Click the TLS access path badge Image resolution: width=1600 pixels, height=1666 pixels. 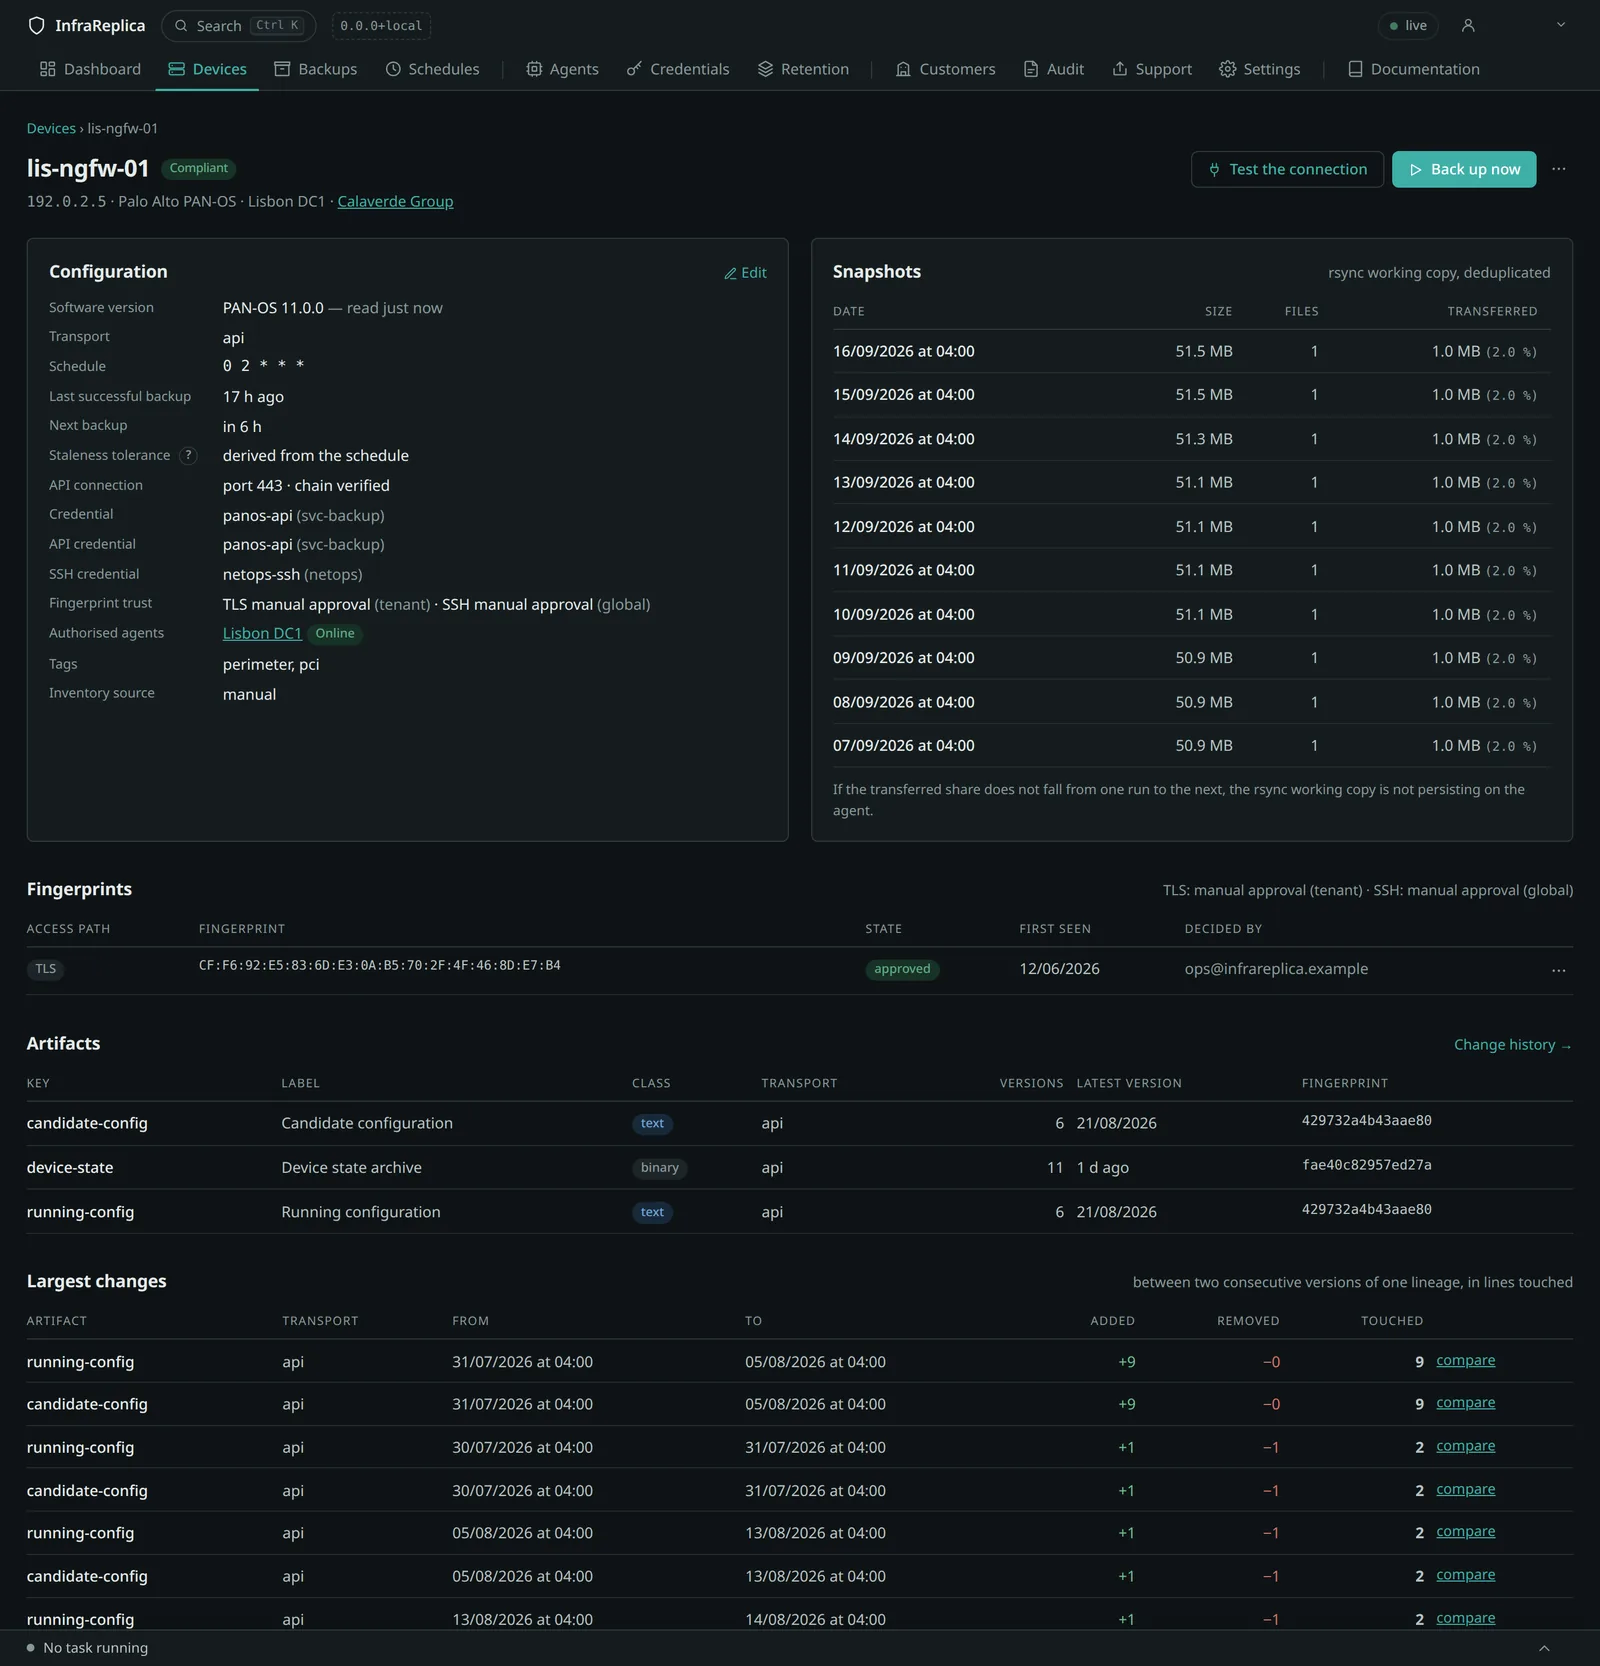tap(46, 969)
